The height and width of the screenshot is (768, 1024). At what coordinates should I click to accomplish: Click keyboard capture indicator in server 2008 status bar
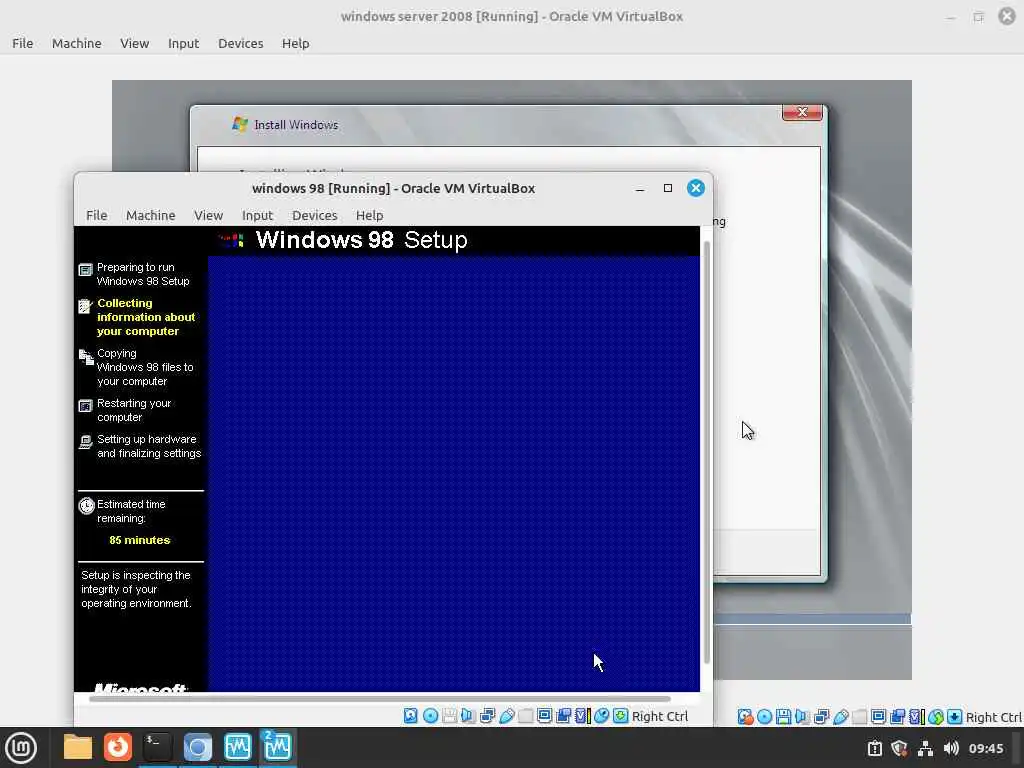coord(955,717)
